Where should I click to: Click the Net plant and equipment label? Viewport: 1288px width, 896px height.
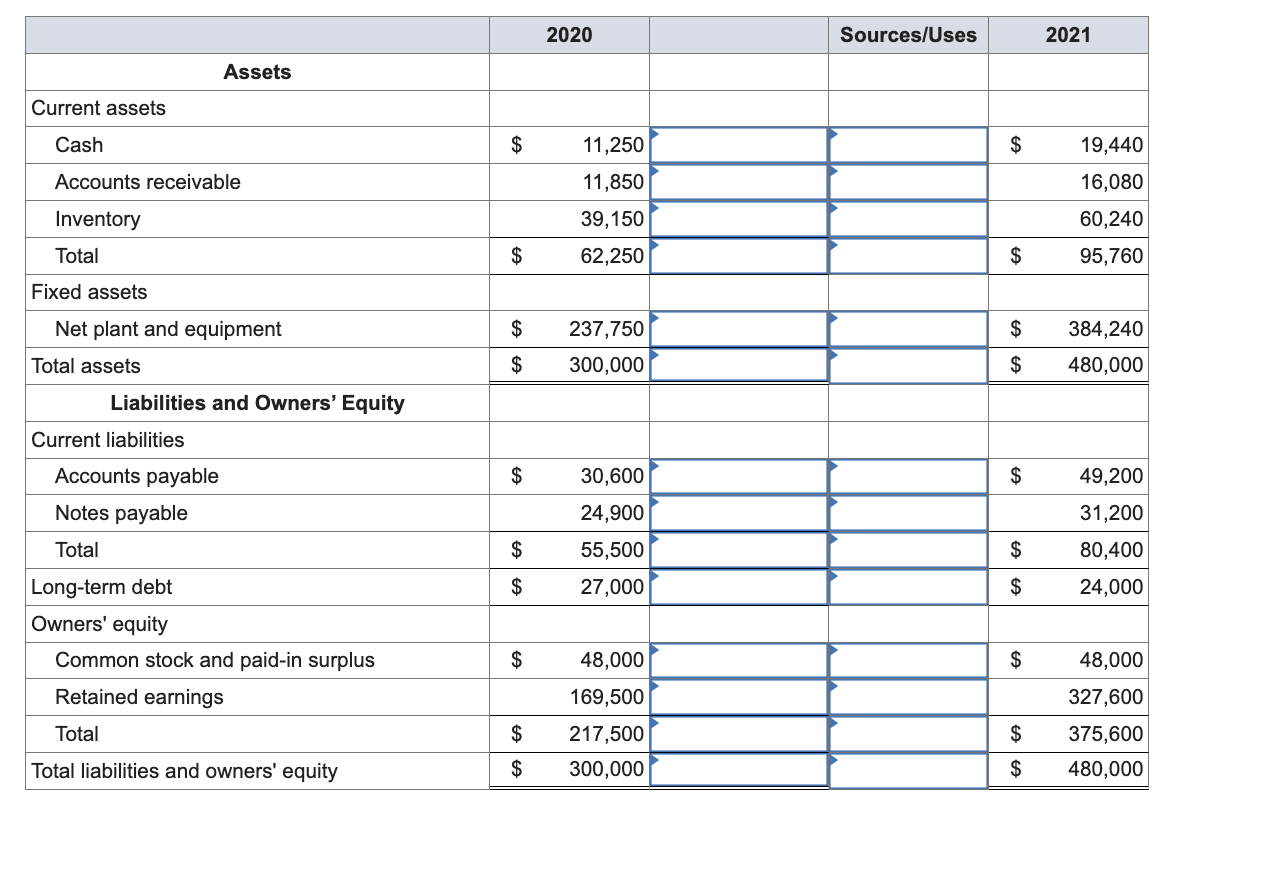coord(168,329)
